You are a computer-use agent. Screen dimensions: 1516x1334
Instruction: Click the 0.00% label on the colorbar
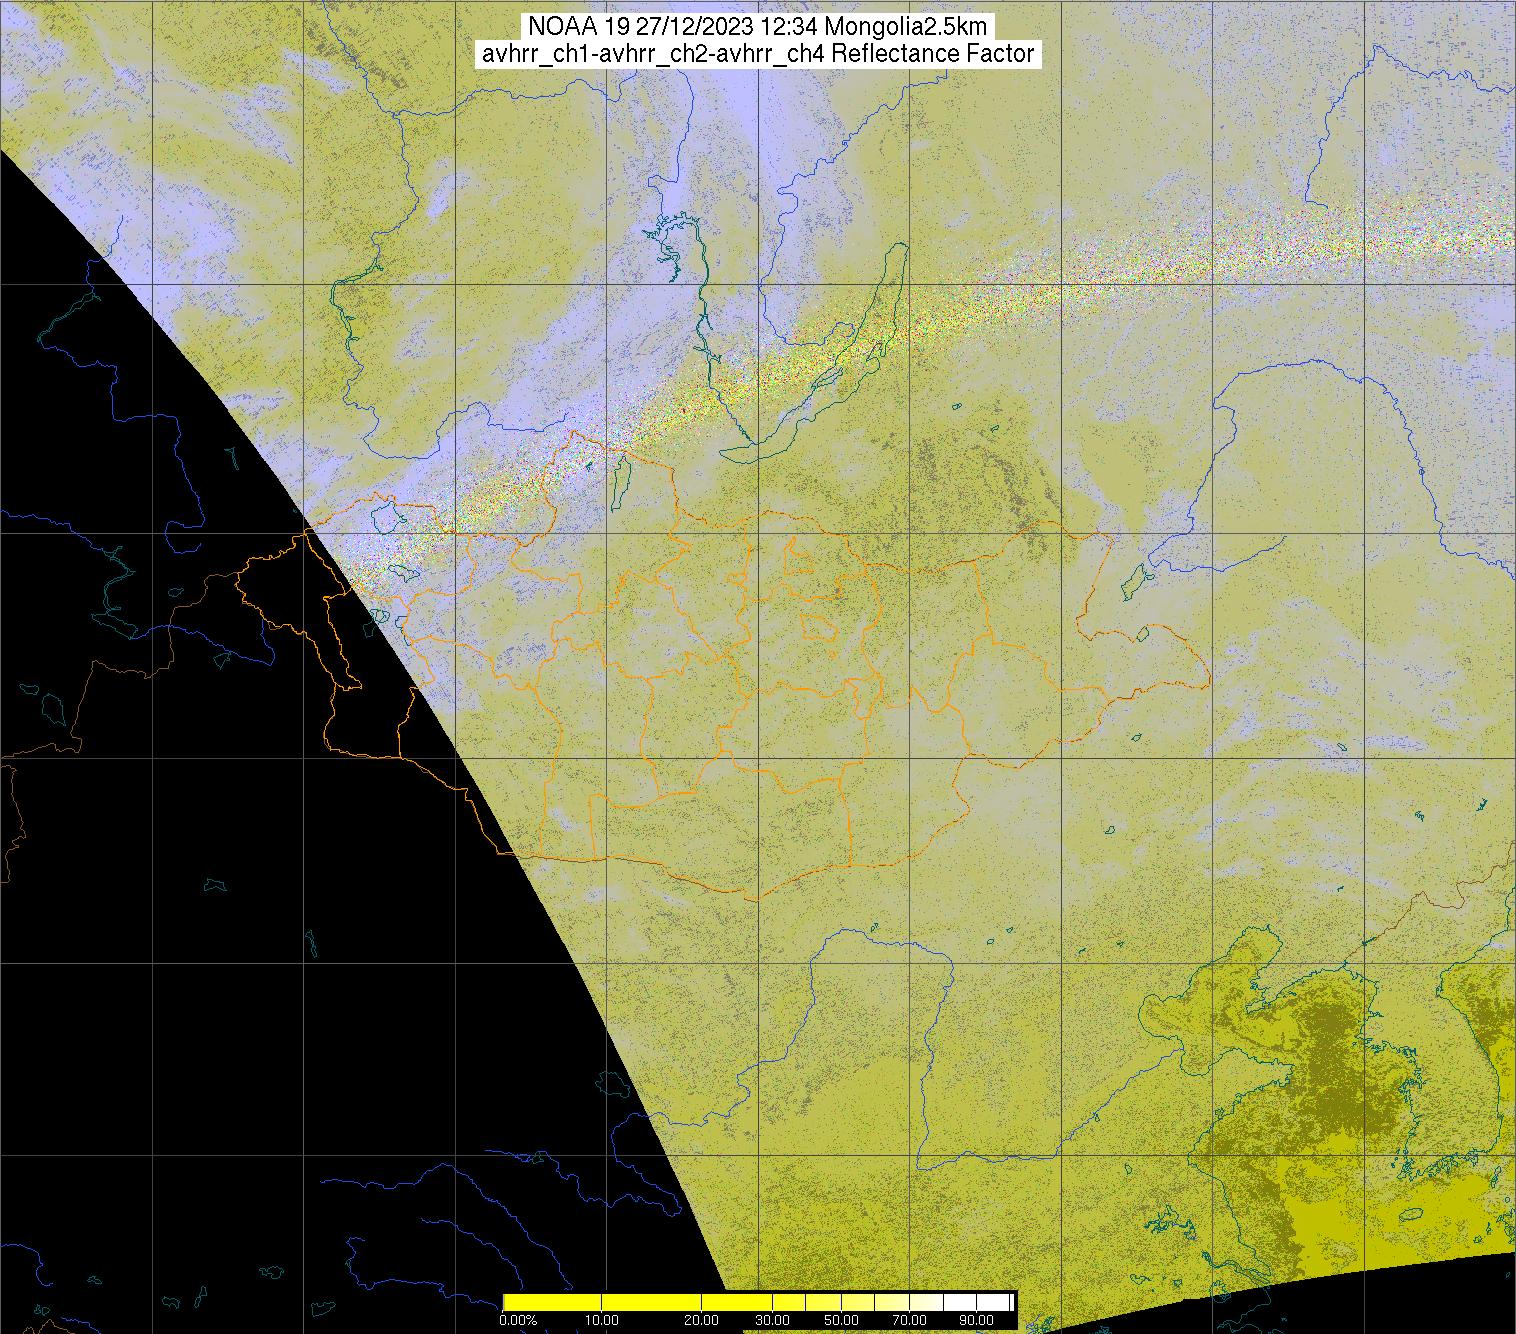pos(518,1321)
